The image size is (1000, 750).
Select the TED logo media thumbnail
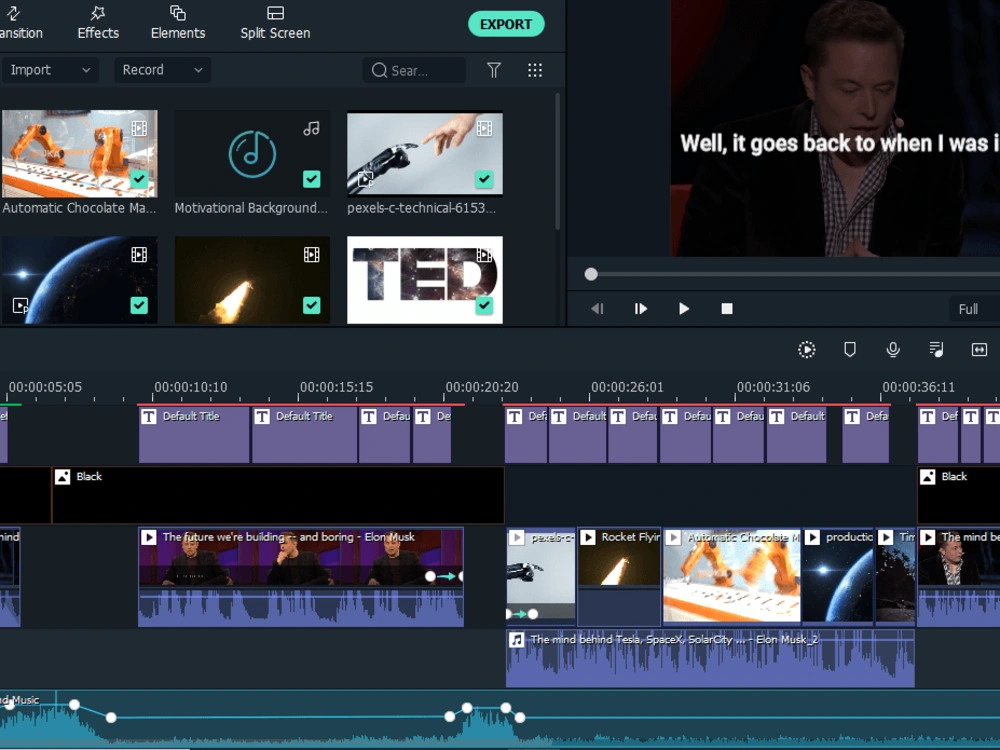[425, 280]
